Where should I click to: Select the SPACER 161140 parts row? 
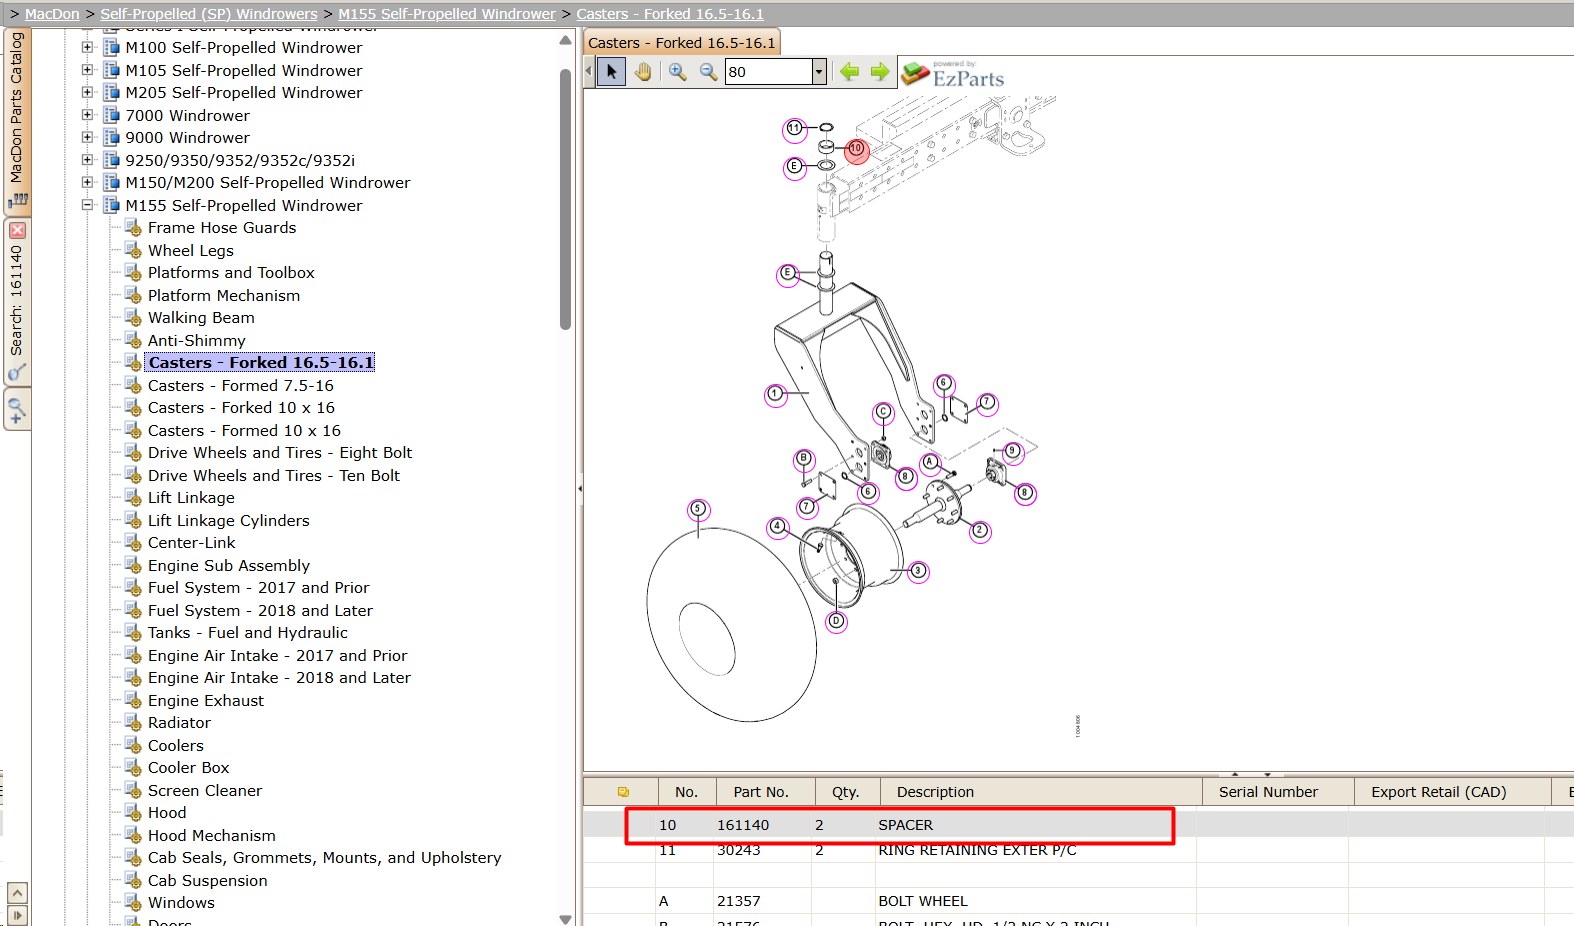pyautogui.click(x=900, y=825)
